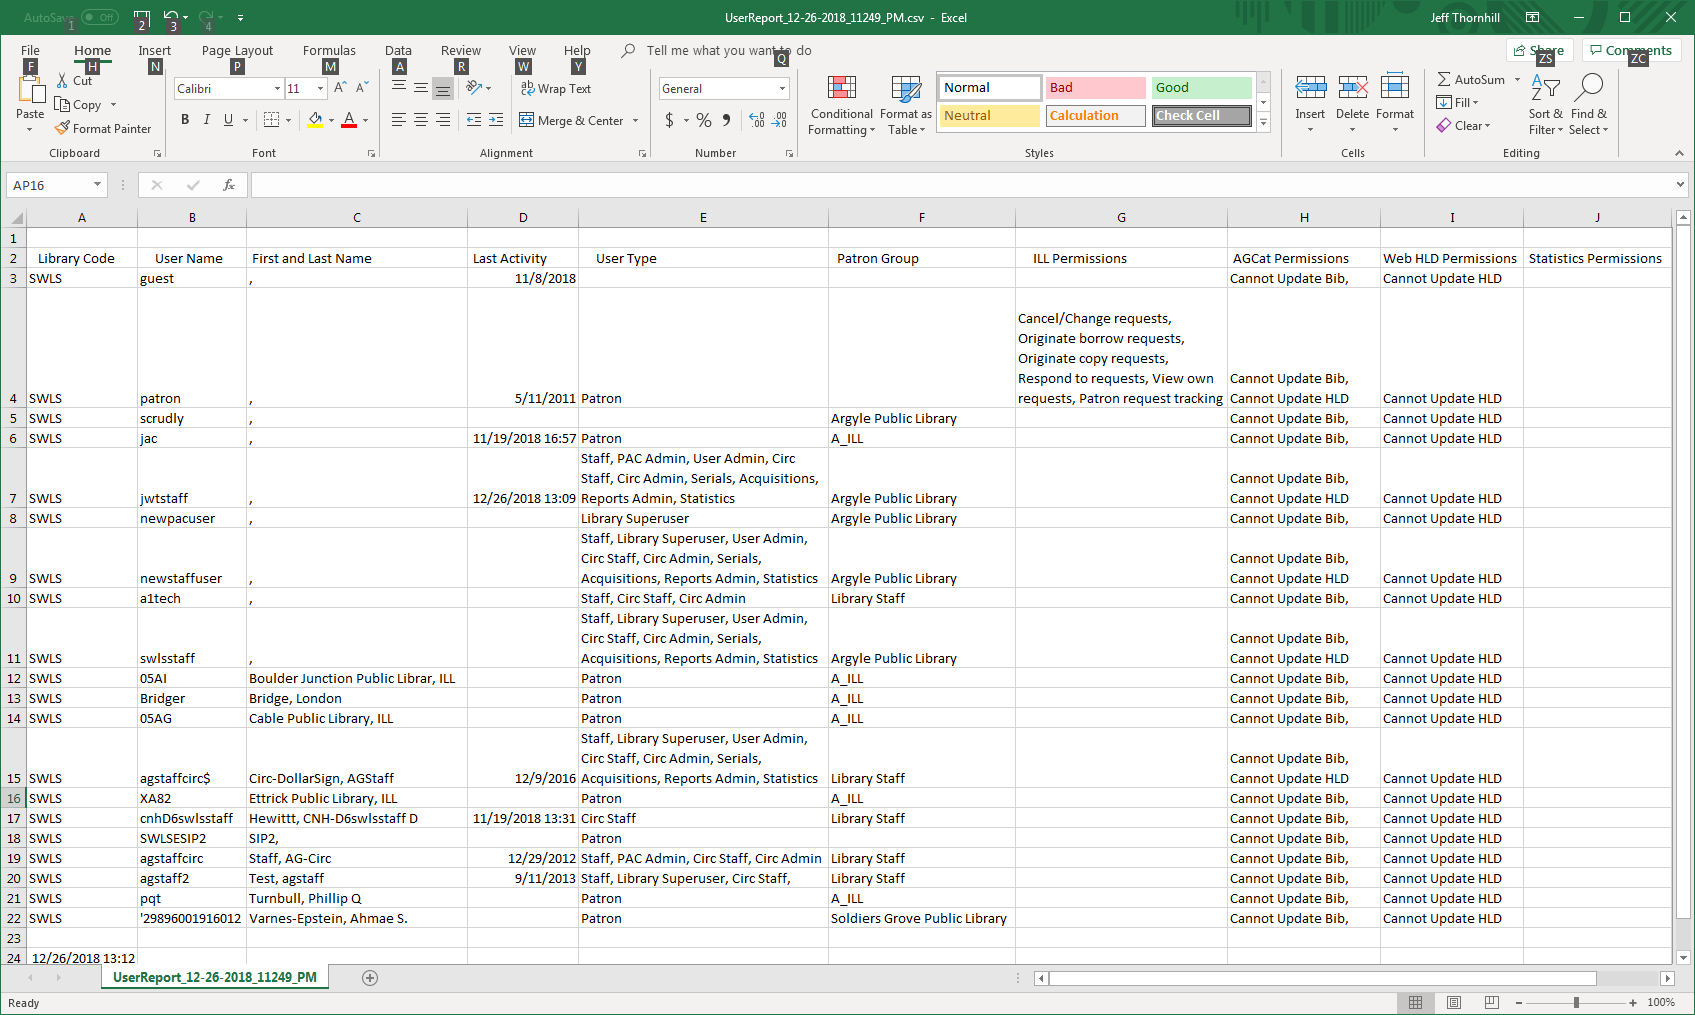Click Insert cells icon

(x=1310, y=88)
